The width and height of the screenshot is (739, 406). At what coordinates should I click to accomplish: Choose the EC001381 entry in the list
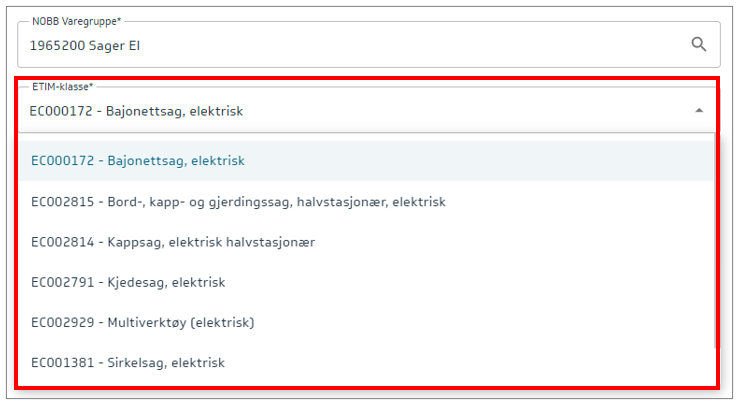[x=62, y=362]
